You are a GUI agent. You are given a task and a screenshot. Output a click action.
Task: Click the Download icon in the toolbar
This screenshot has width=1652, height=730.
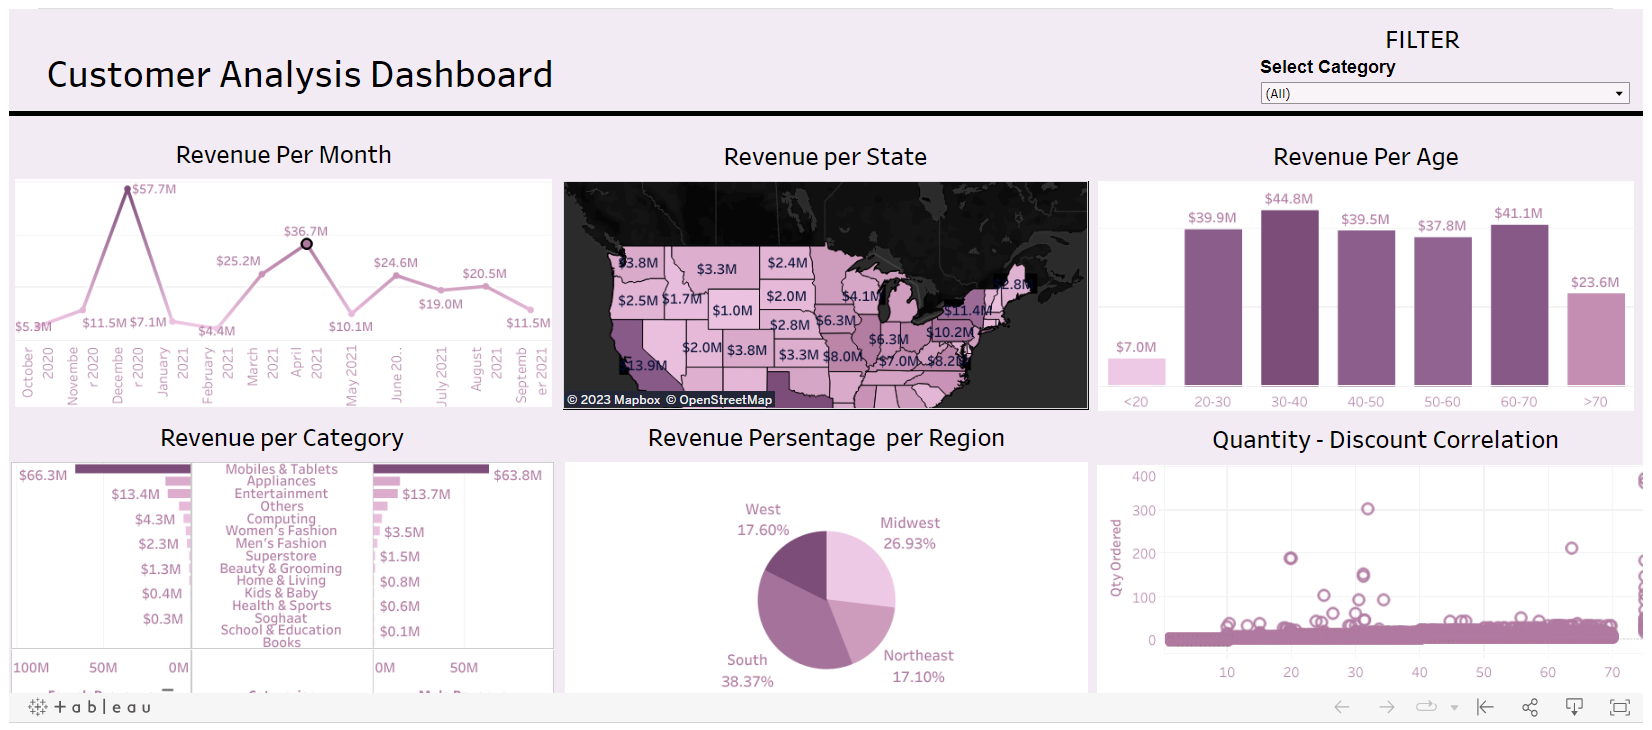(1574, 707)
